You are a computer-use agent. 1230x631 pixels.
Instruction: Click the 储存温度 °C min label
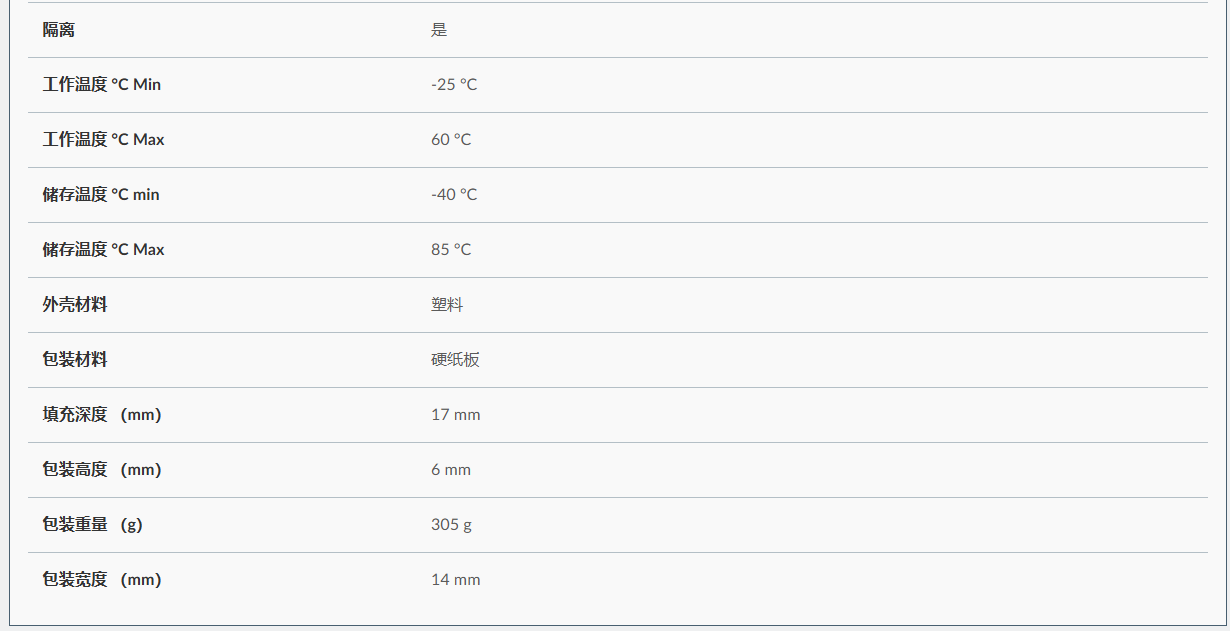tap(101, 195)
